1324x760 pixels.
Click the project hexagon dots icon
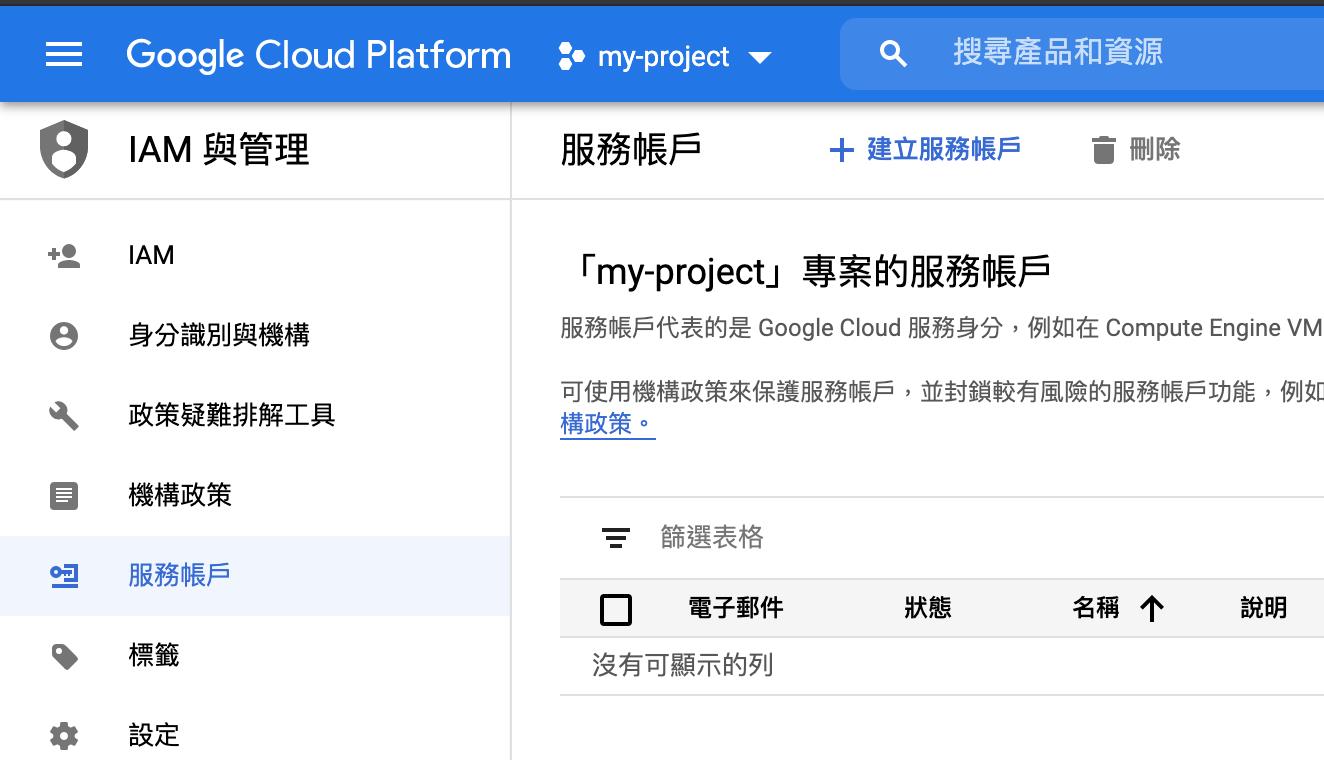(571, 56)
